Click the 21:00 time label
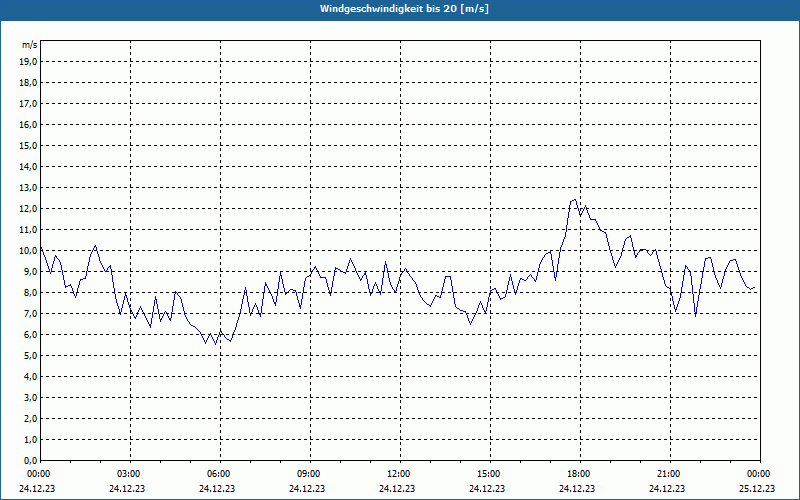Screen dimensions: 800x500 [669, 474]
